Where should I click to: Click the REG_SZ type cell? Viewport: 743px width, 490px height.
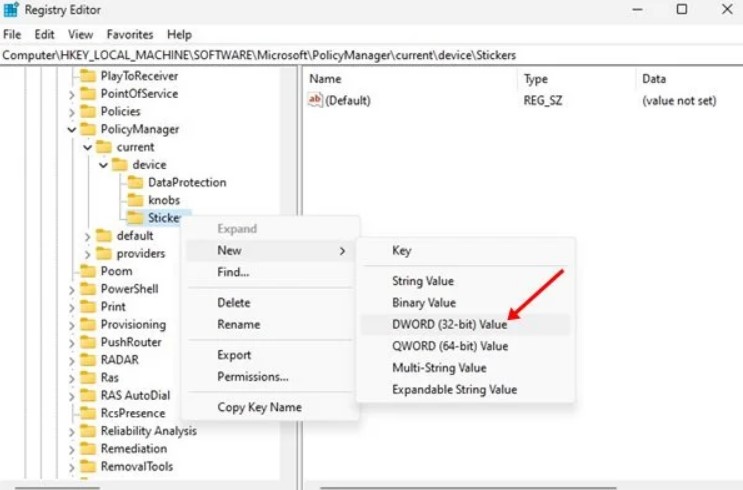543,100
